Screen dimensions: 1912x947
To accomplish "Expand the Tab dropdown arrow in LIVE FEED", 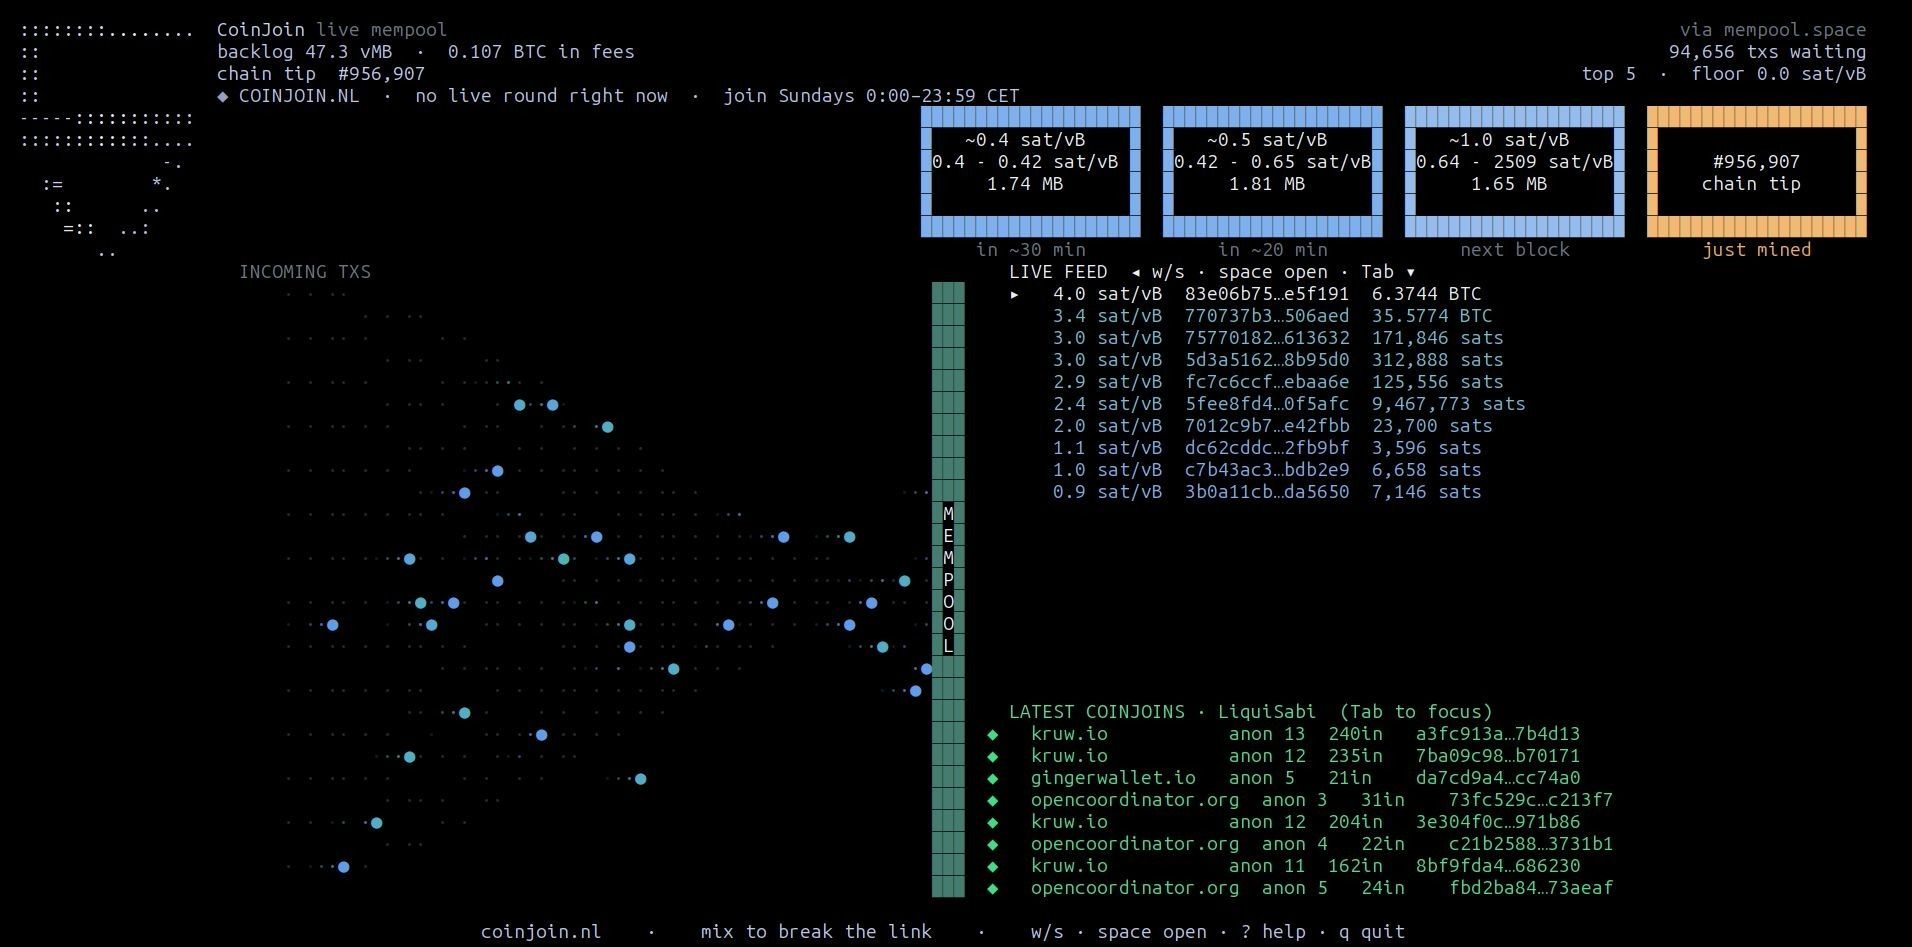I will tap(1411, 272).
